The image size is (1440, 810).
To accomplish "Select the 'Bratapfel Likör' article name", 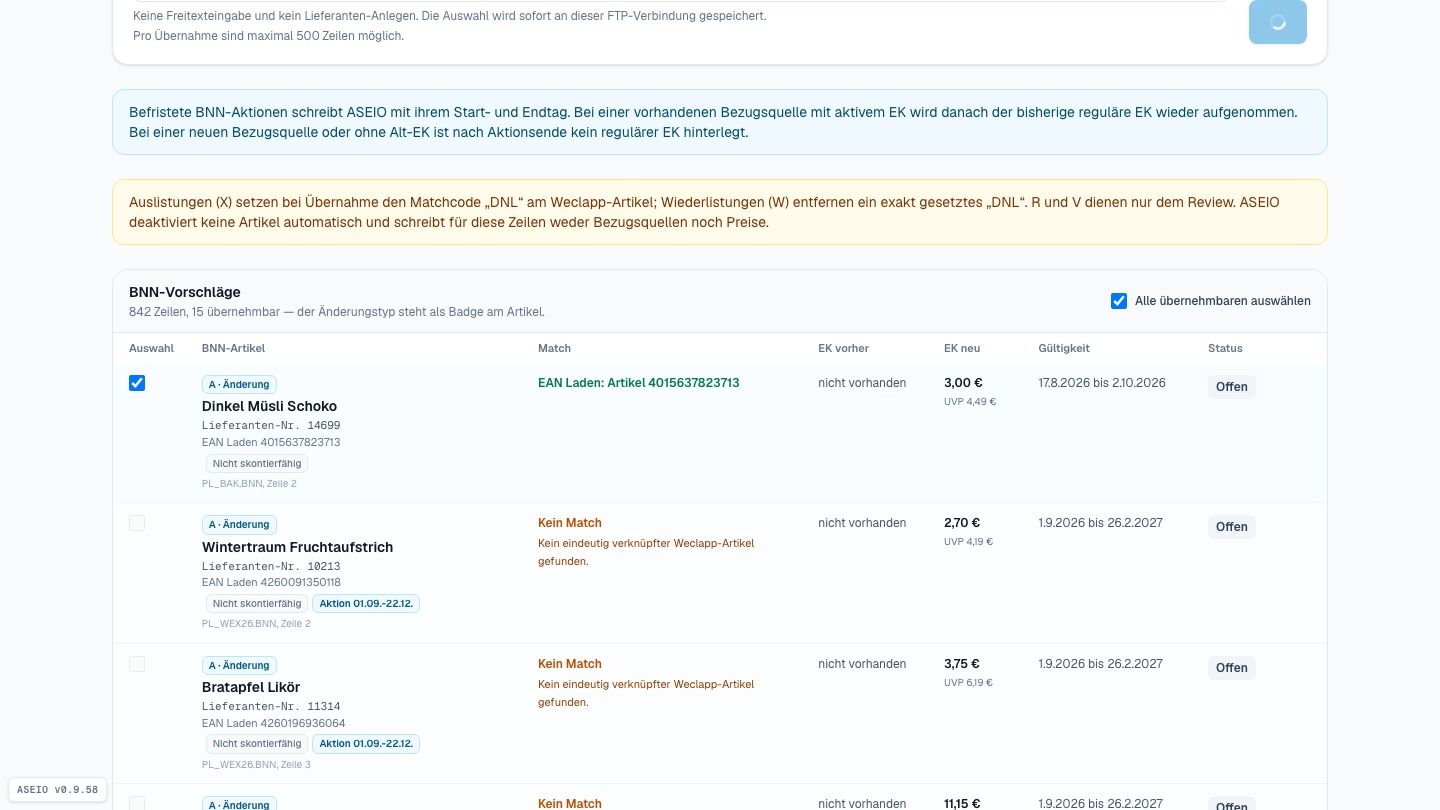I will coord(251,687).
